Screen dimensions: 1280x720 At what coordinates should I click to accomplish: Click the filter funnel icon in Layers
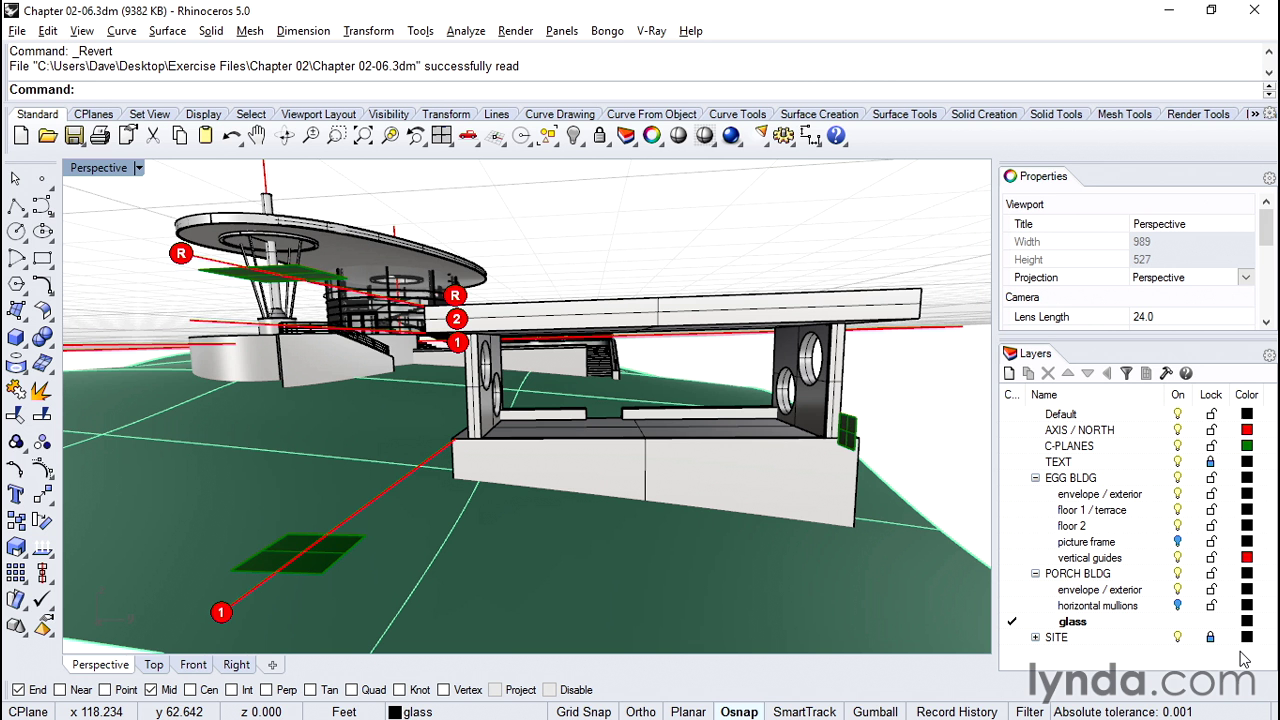click(1126, 374)
